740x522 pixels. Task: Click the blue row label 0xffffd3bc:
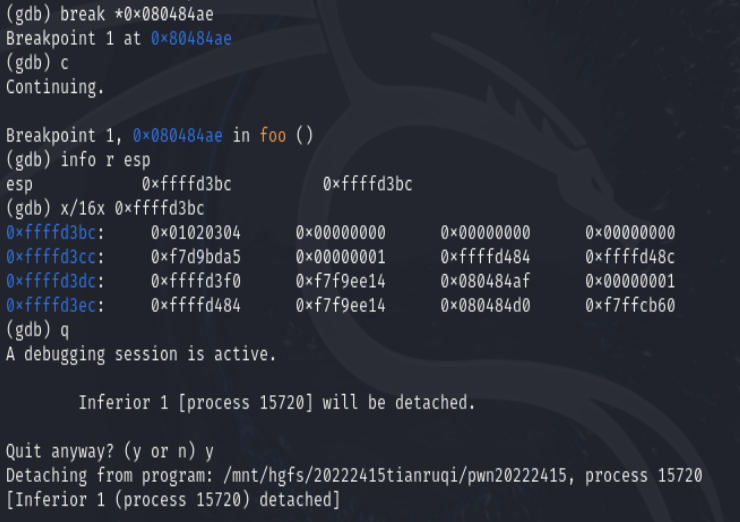[x=57, y=233]
